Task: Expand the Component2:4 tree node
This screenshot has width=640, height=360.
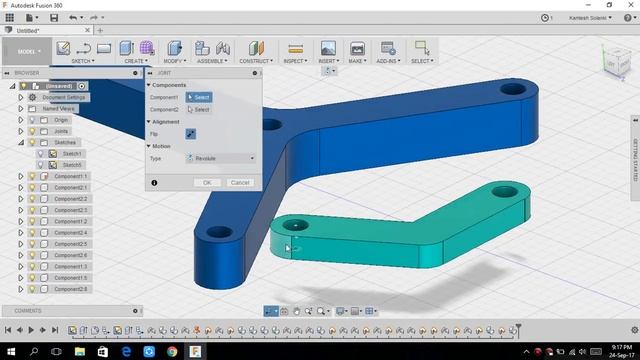Action: tap(20, 233)
